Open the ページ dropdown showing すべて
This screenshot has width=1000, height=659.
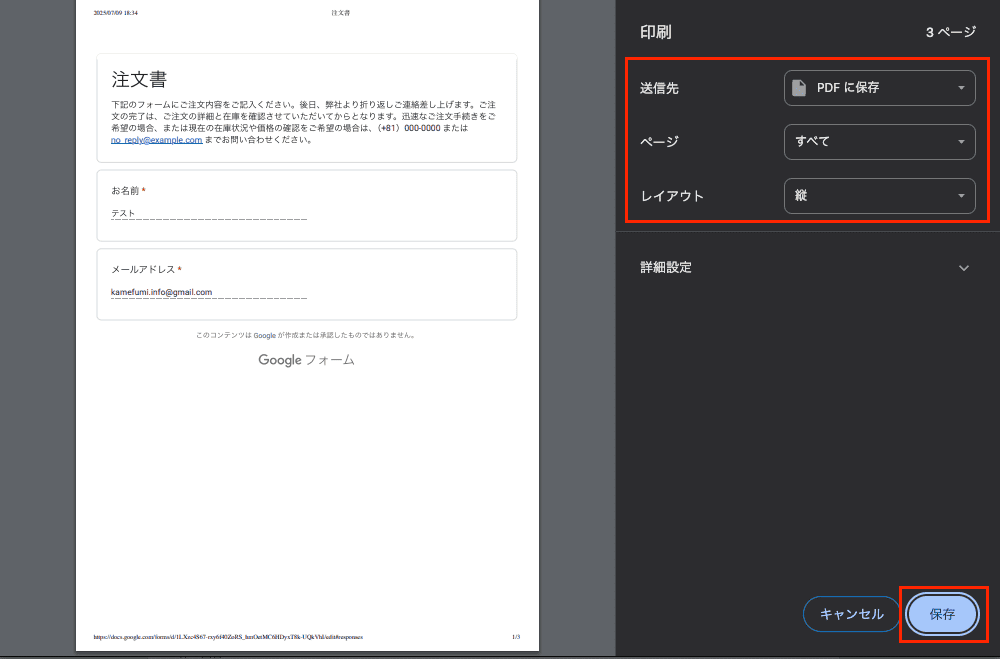(x=879, y=142)
